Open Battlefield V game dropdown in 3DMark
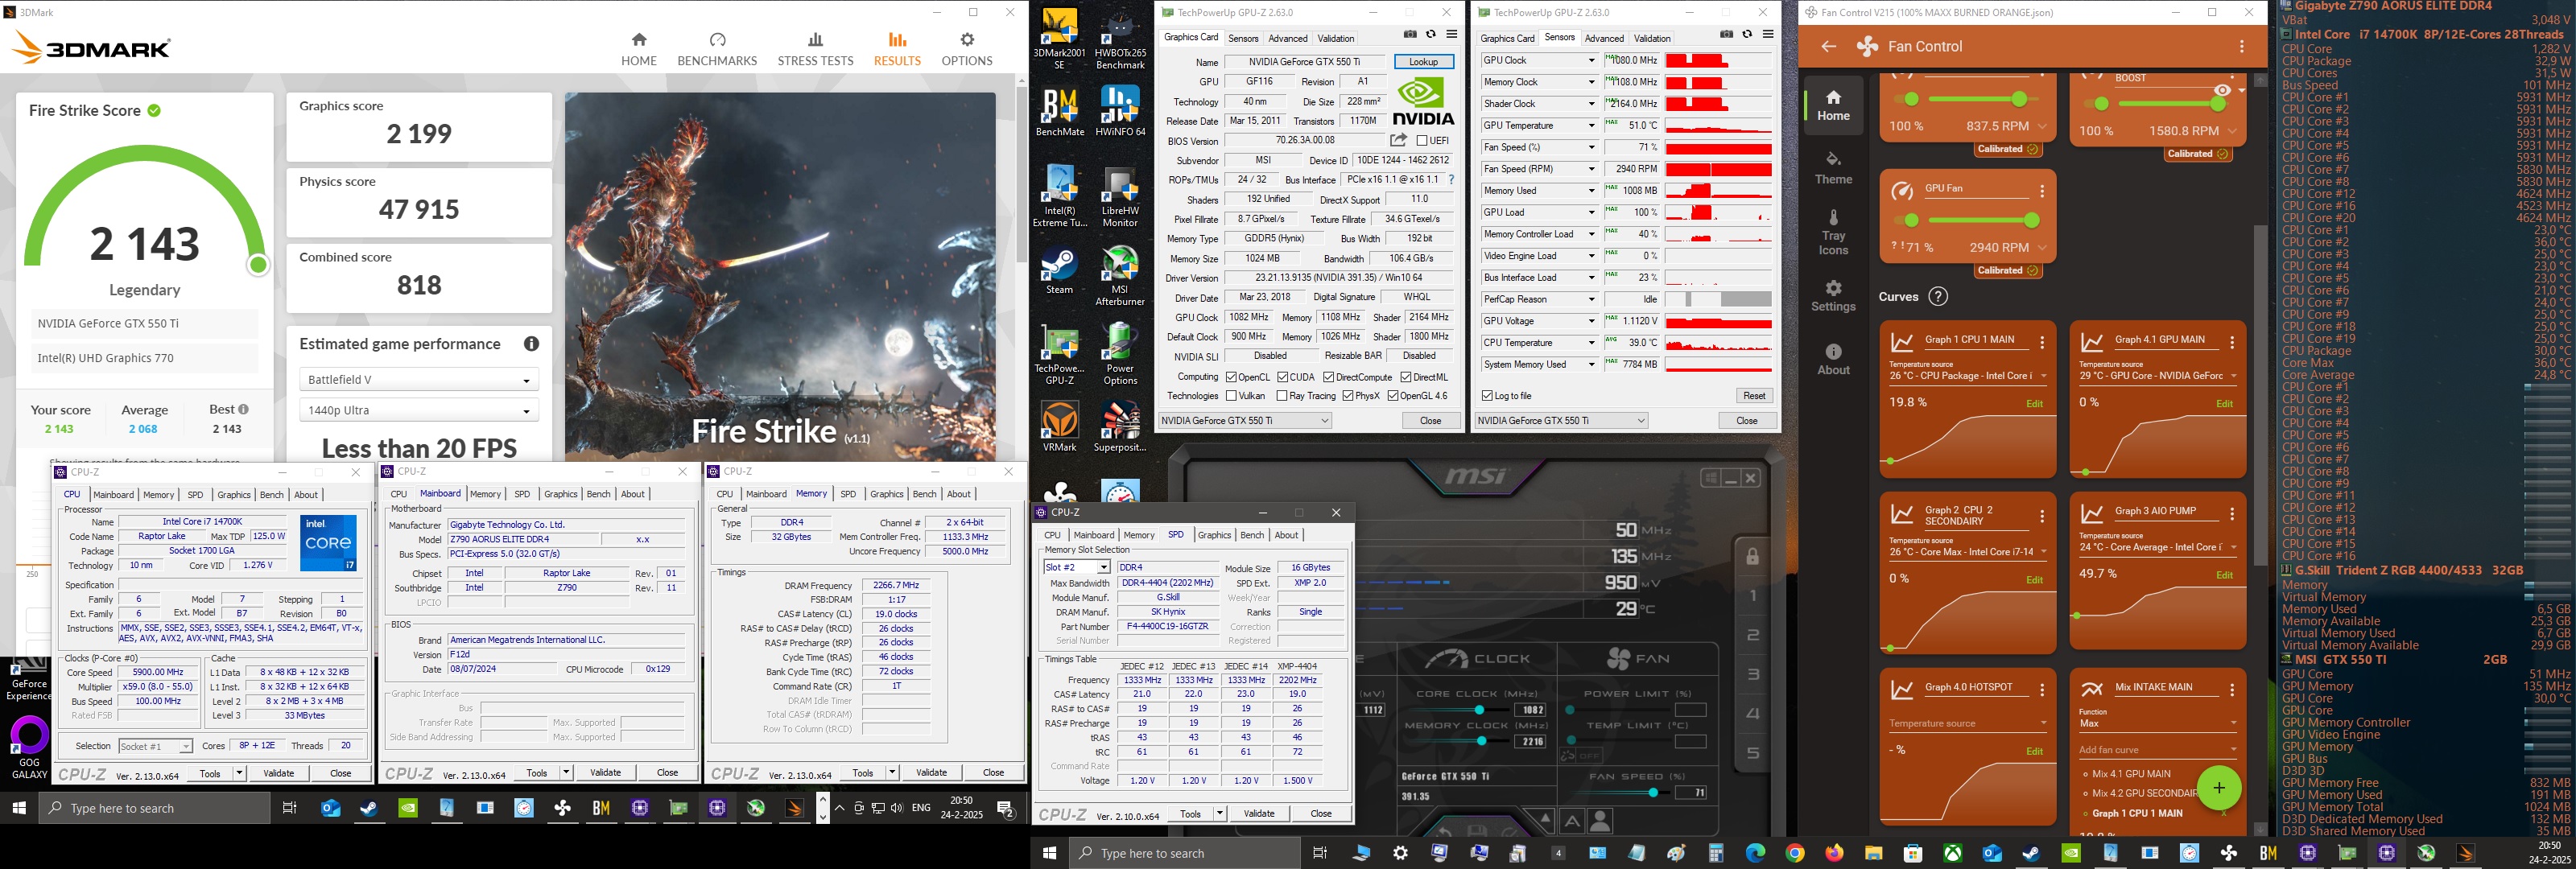 (419, 380)
